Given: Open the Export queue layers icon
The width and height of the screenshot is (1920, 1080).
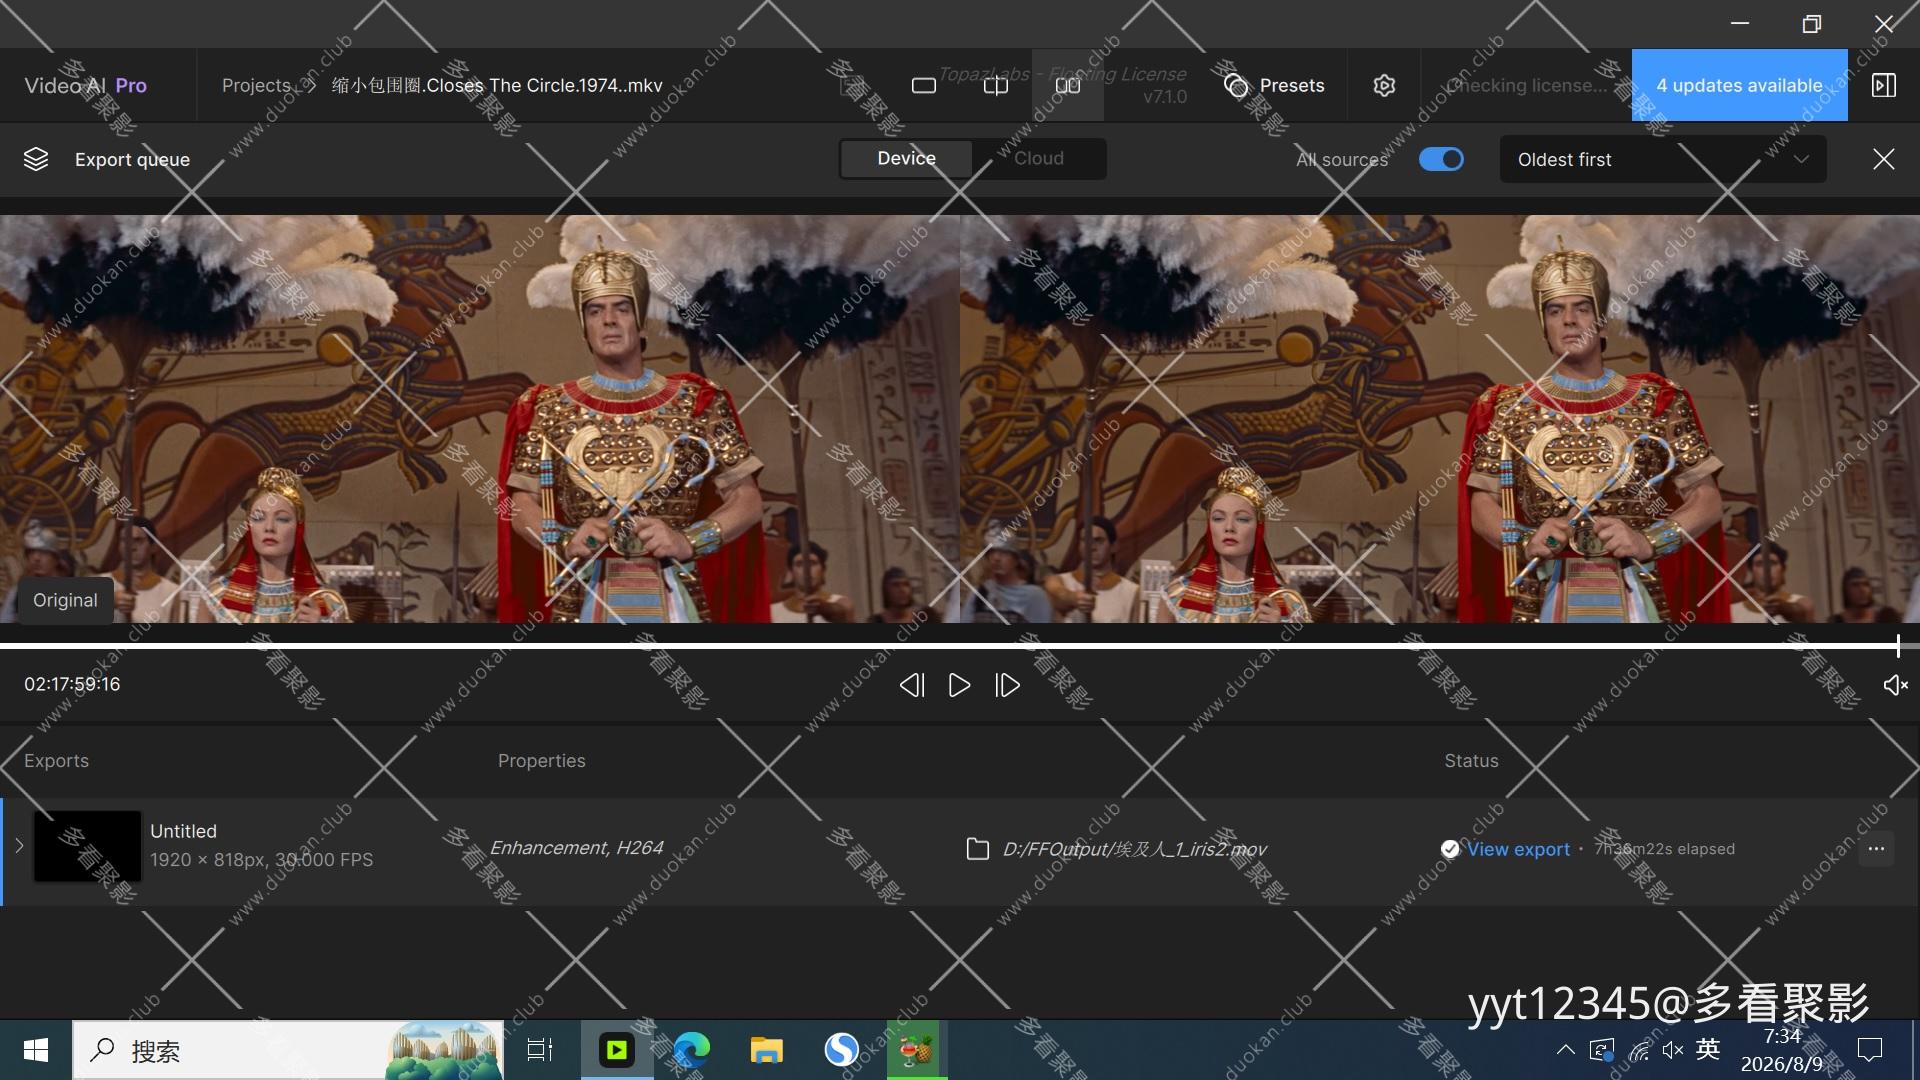Looking at the screenshot, I should pos(36,159).
